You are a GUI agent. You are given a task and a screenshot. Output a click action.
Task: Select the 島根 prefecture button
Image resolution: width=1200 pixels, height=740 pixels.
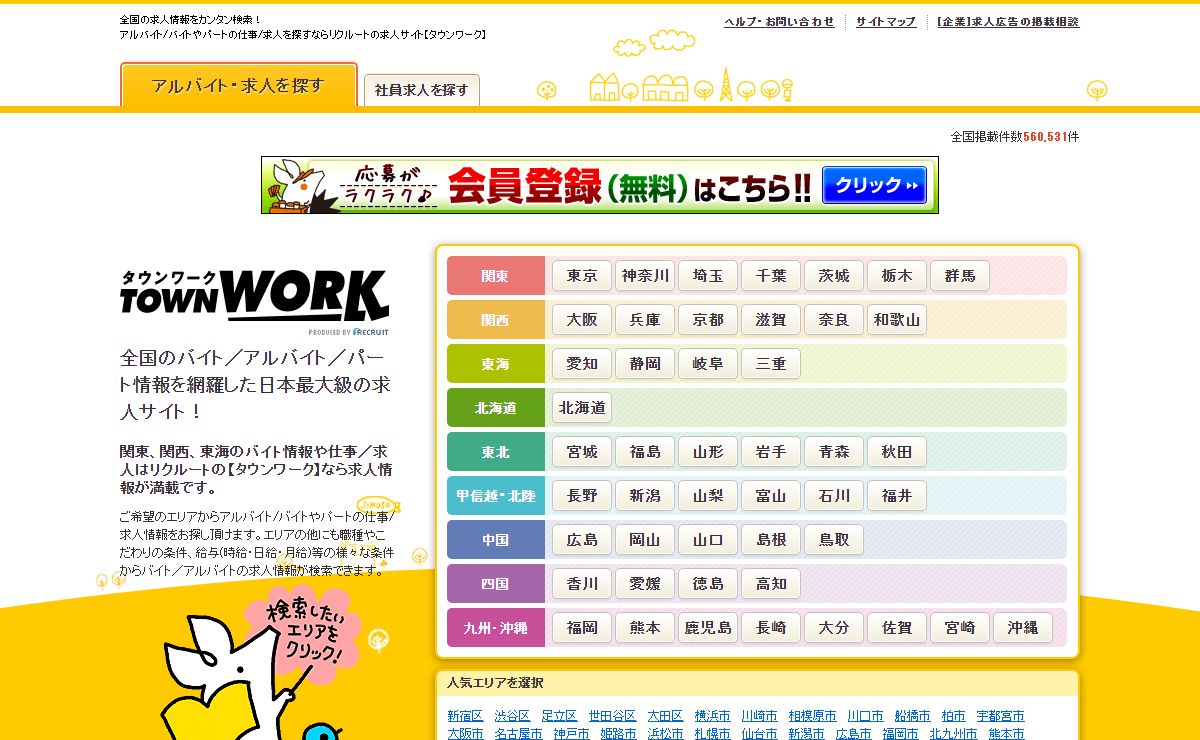click(771, 540)
